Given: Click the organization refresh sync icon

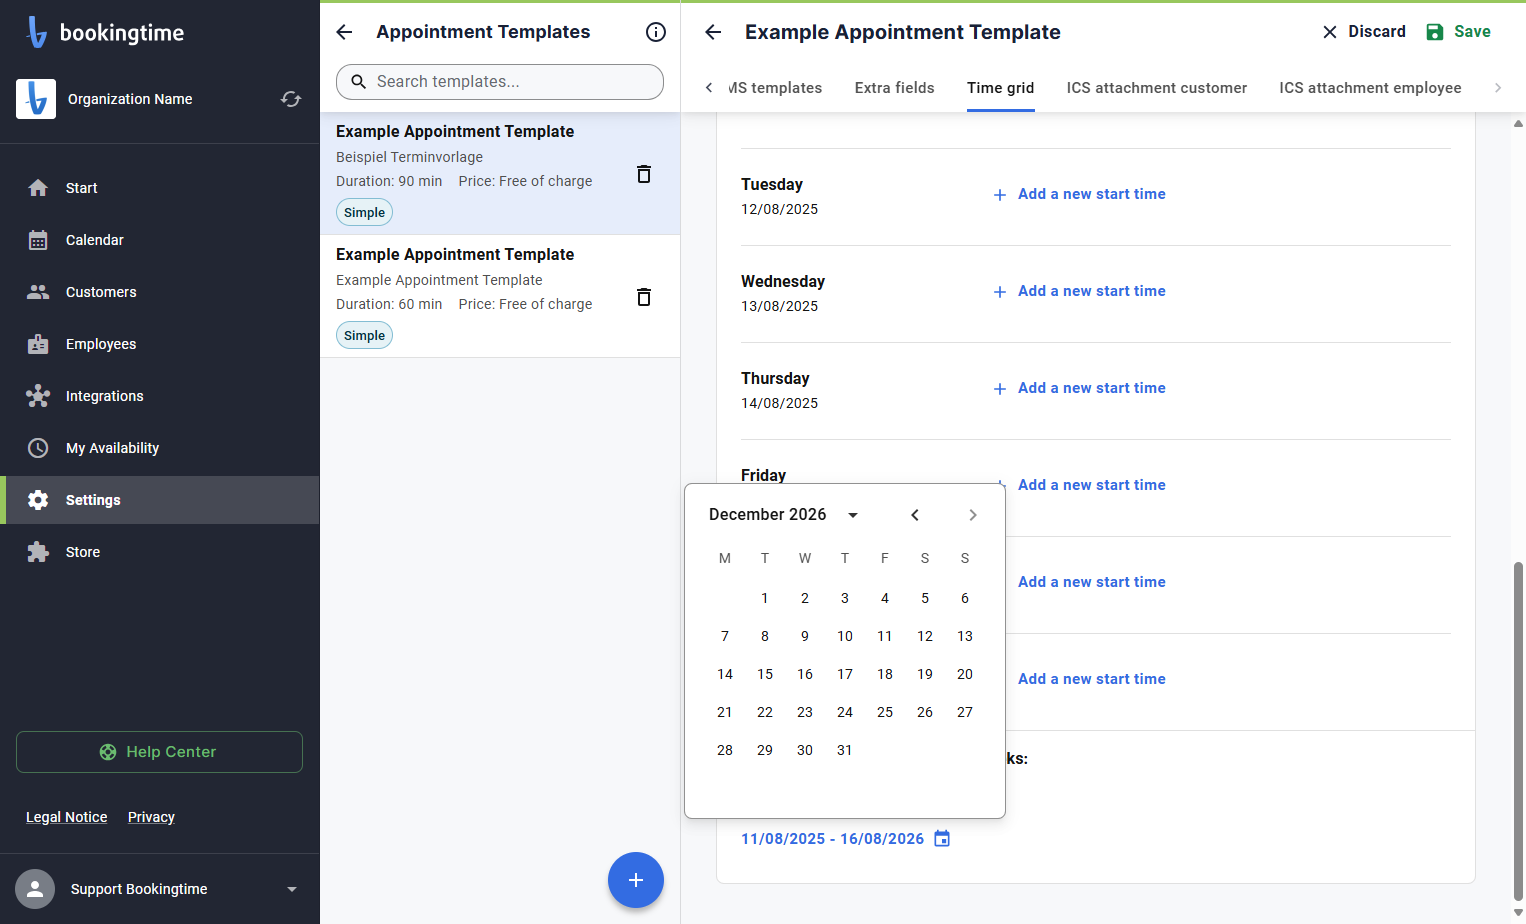Looking at the screenshot, I should click(291, 99).
